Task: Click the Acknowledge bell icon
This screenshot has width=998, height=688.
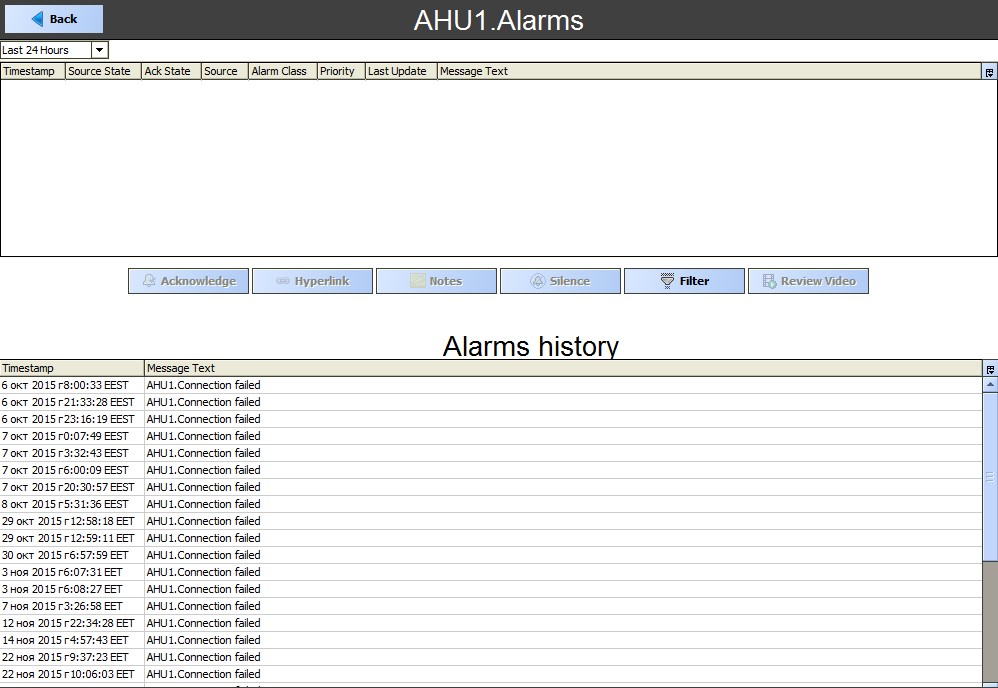Action: [149, 281]
